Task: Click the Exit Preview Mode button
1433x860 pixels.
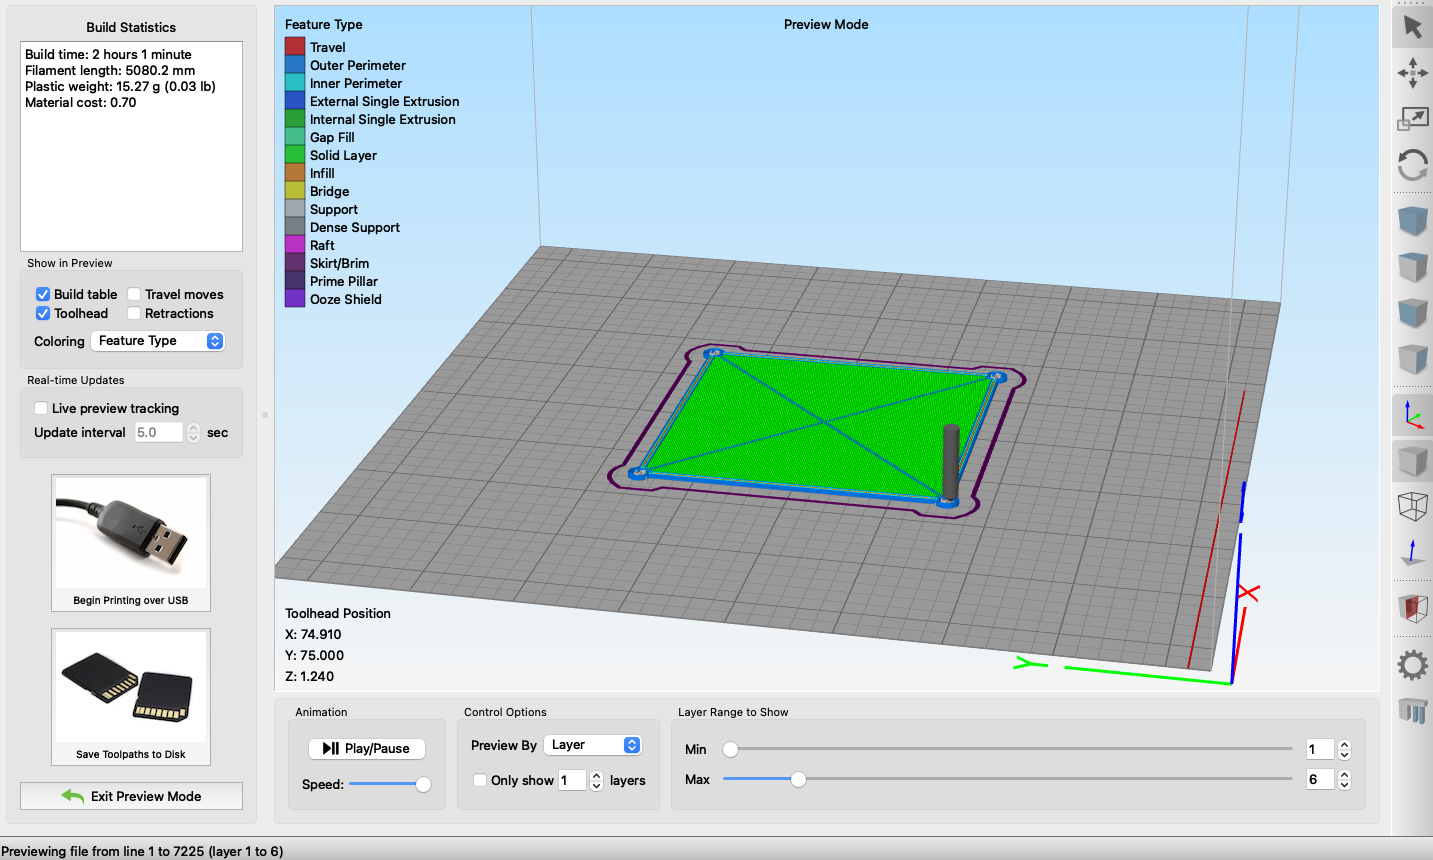Action: click(131, 796)
